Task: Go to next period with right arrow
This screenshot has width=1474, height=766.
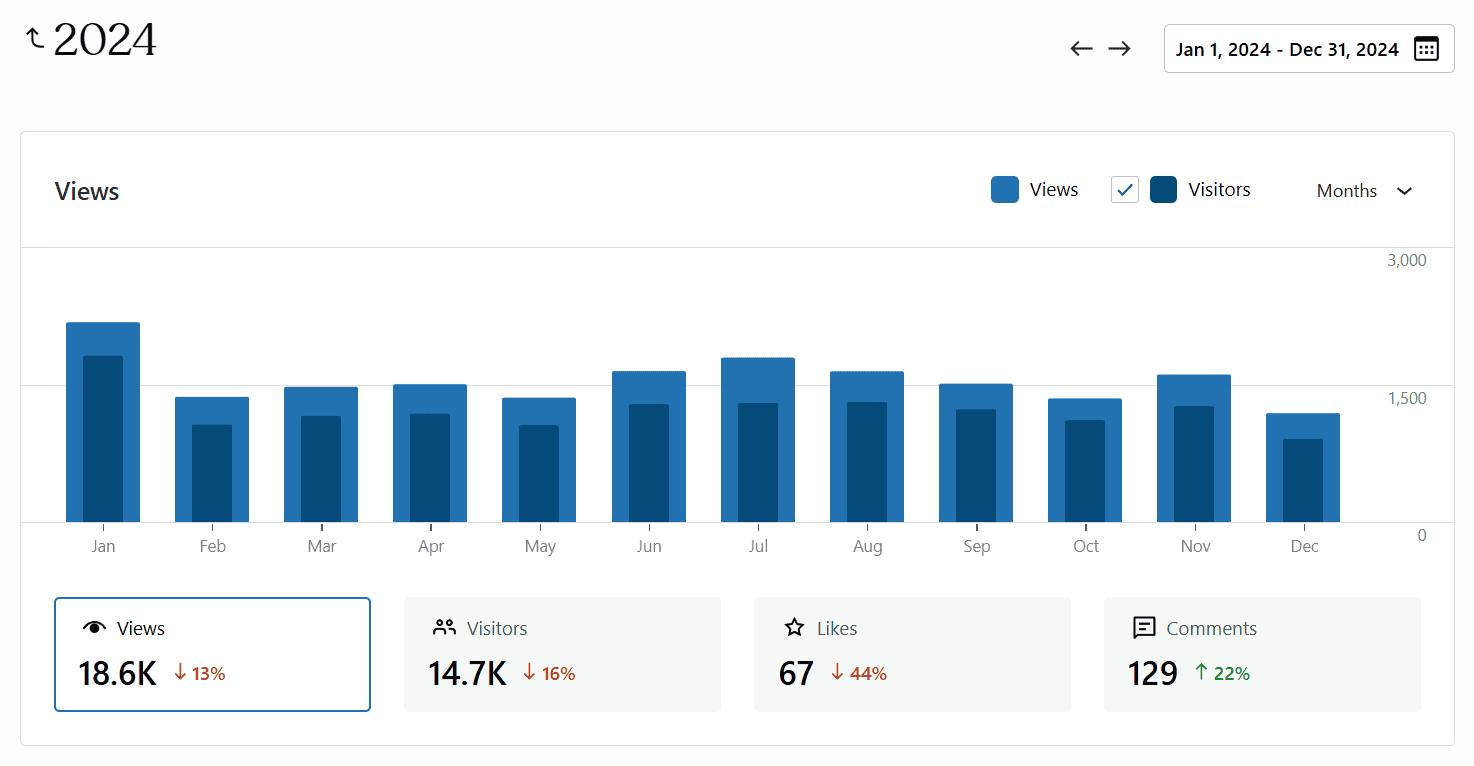Action: point(1119,48)
